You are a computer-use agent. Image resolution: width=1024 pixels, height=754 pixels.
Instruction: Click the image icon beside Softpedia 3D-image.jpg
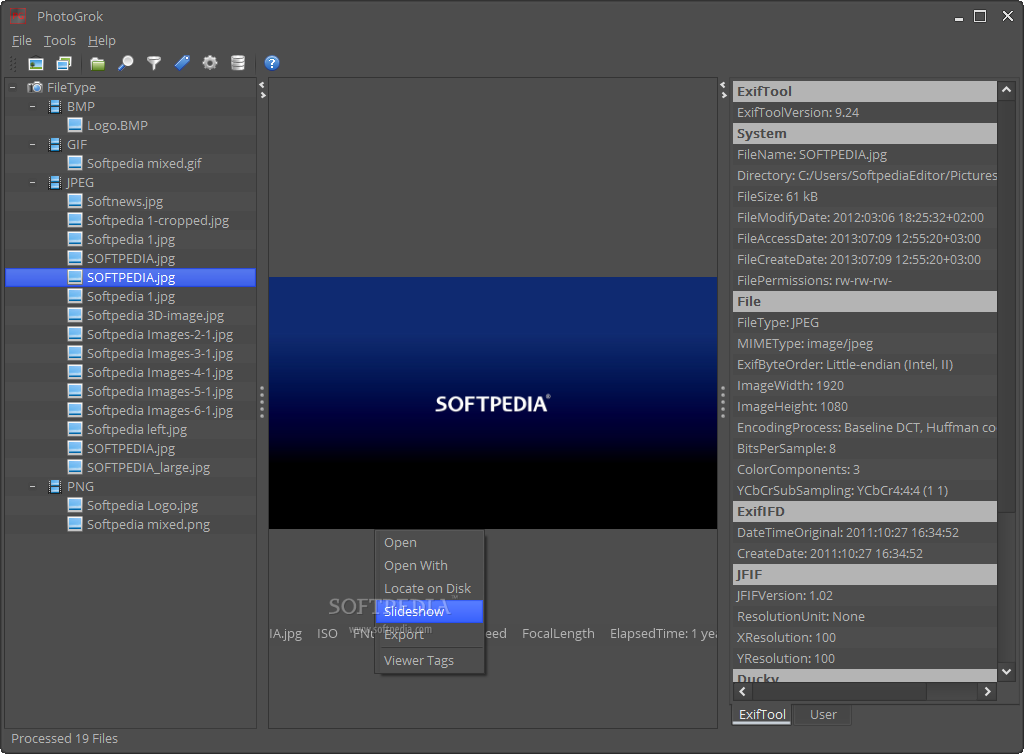(76, 315)
